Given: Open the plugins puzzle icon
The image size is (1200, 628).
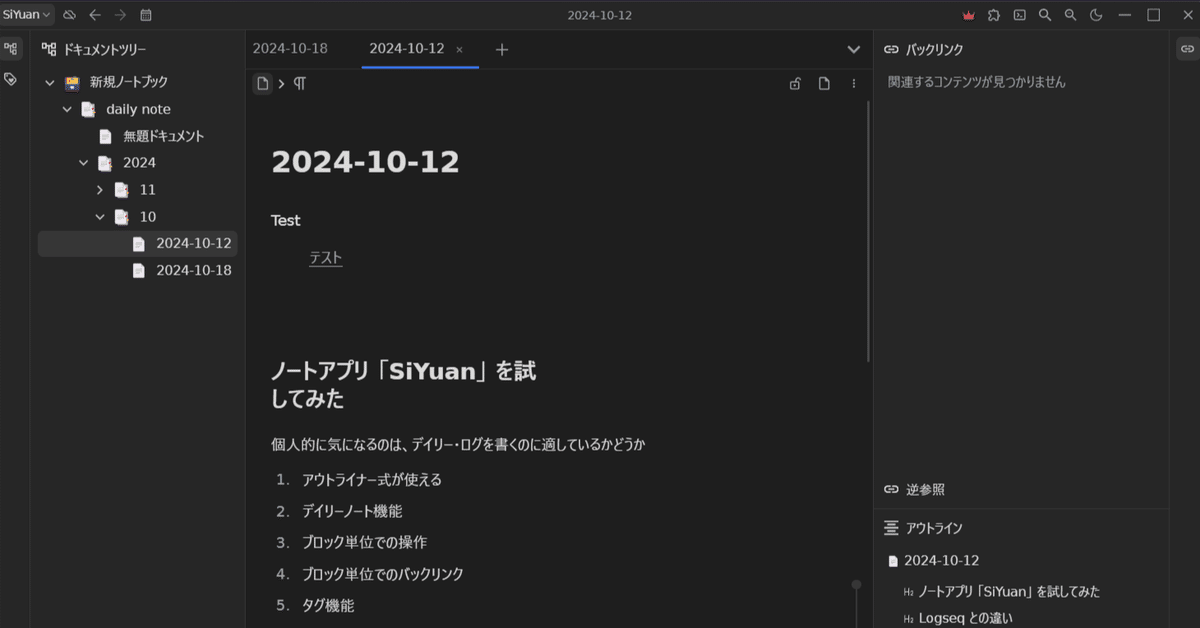Looking at the screenshot, I should [x=994, y=15].
